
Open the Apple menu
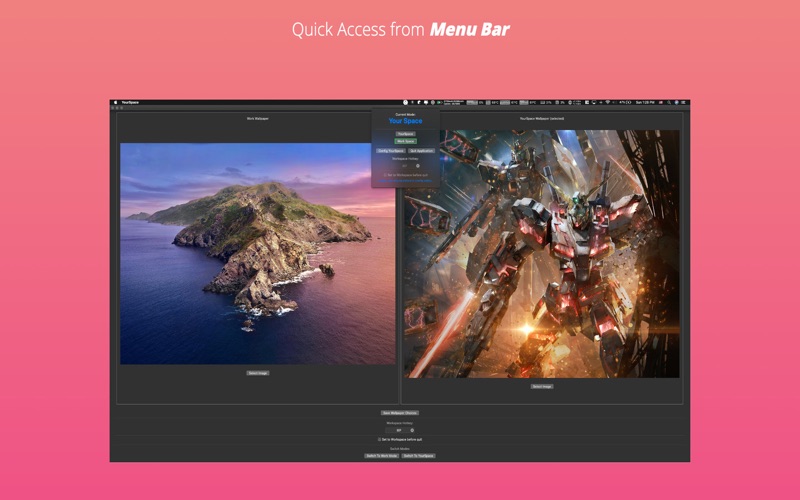pos(115,103)
